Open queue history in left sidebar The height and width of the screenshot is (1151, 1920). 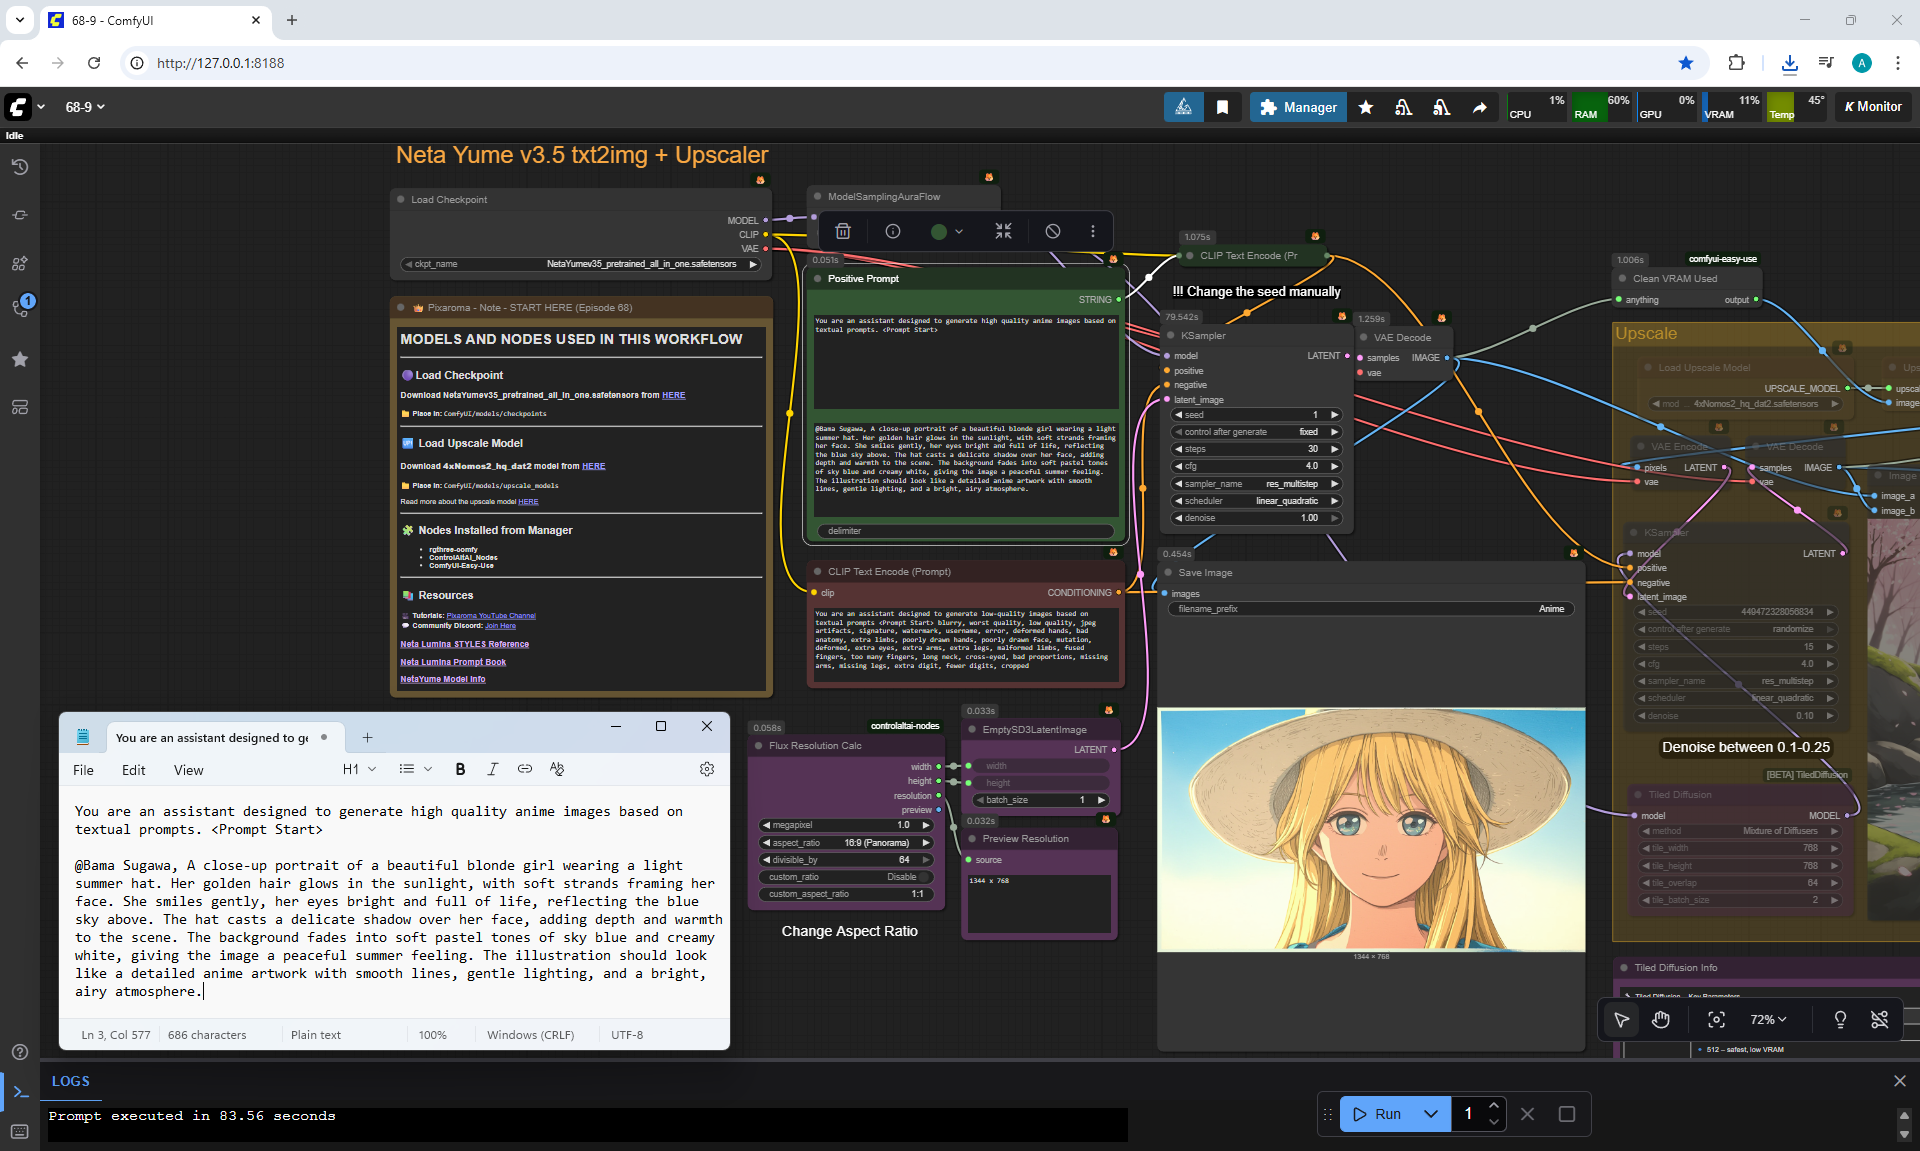point(20,167)
